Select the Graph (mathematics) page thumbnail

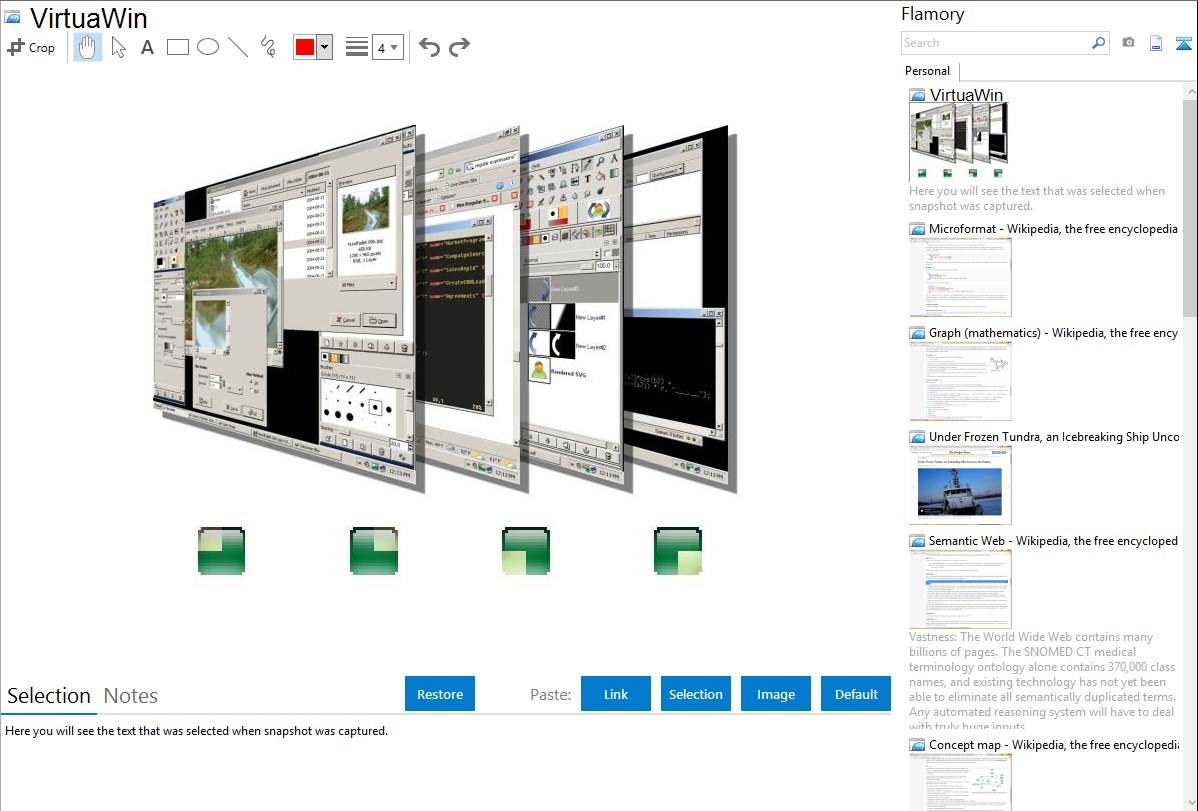tap(960, 381)
